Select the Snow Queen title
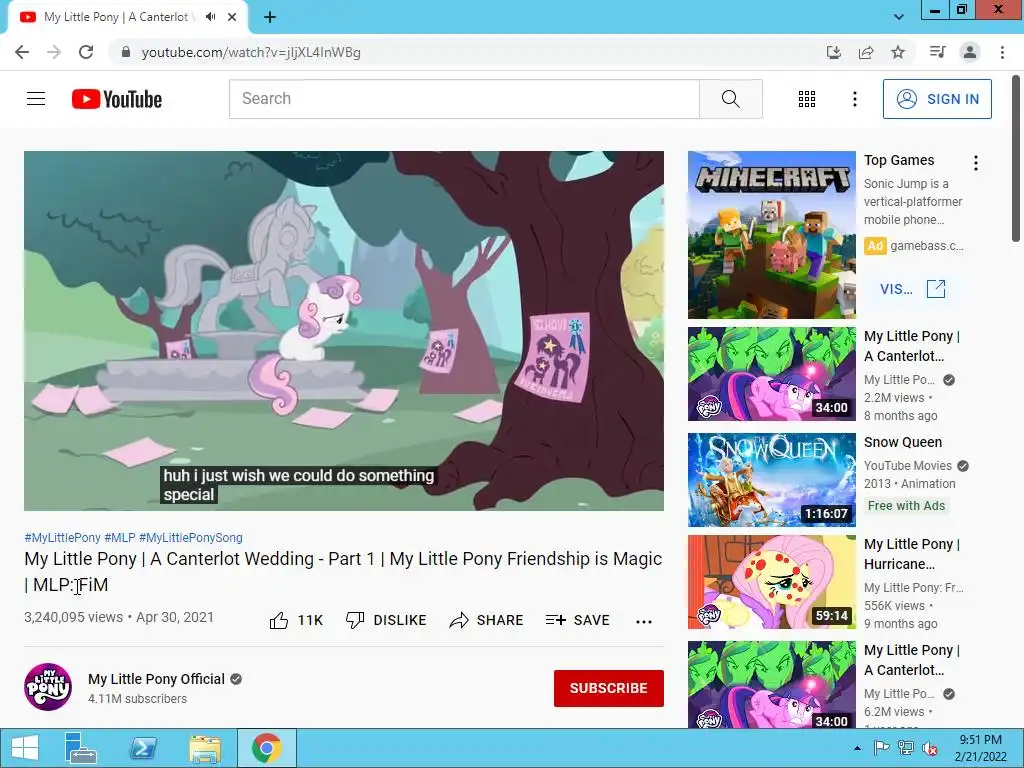1024x768 pixels. [x=903, y=442]
